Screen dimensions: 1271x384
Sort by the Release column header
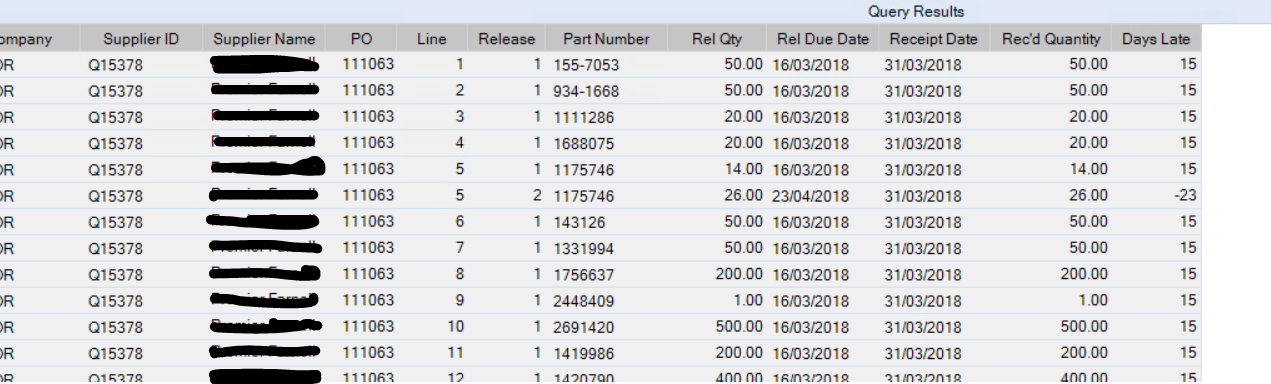[507, 39]
